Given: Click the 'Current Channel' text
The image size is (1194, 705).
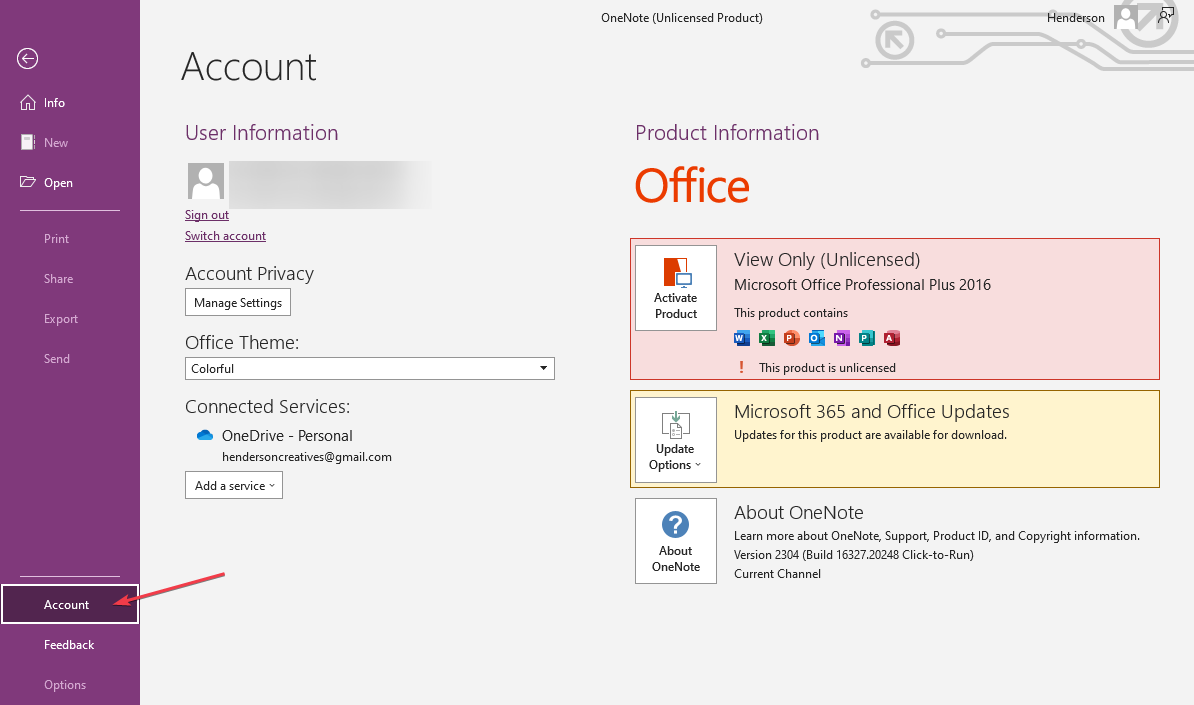Looking at the screenshot, I should point(777,574).
